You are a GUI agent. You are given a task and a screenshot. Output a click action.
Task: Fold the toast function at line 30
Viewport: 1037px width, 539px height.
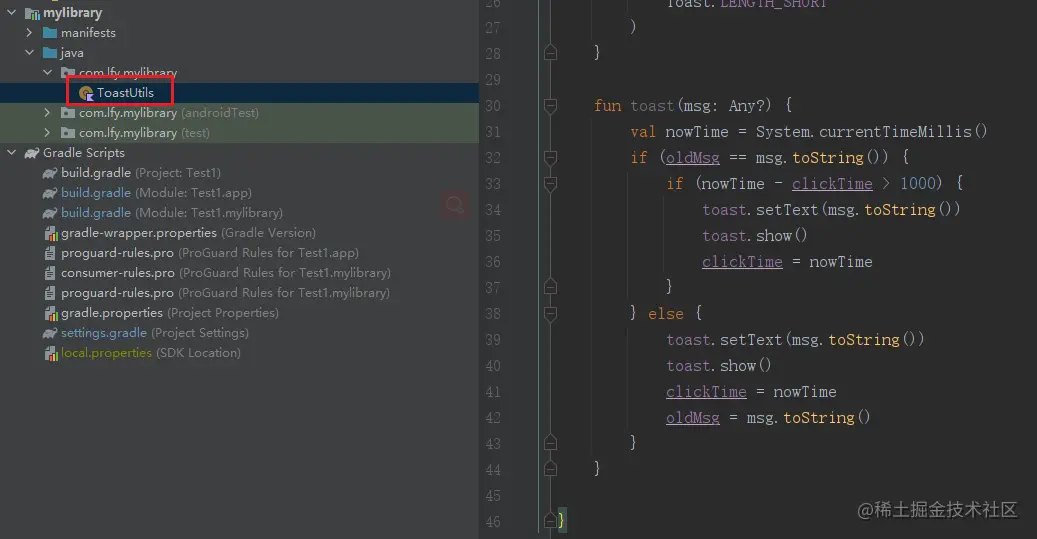pyautogui.click(x=550, y=105)
